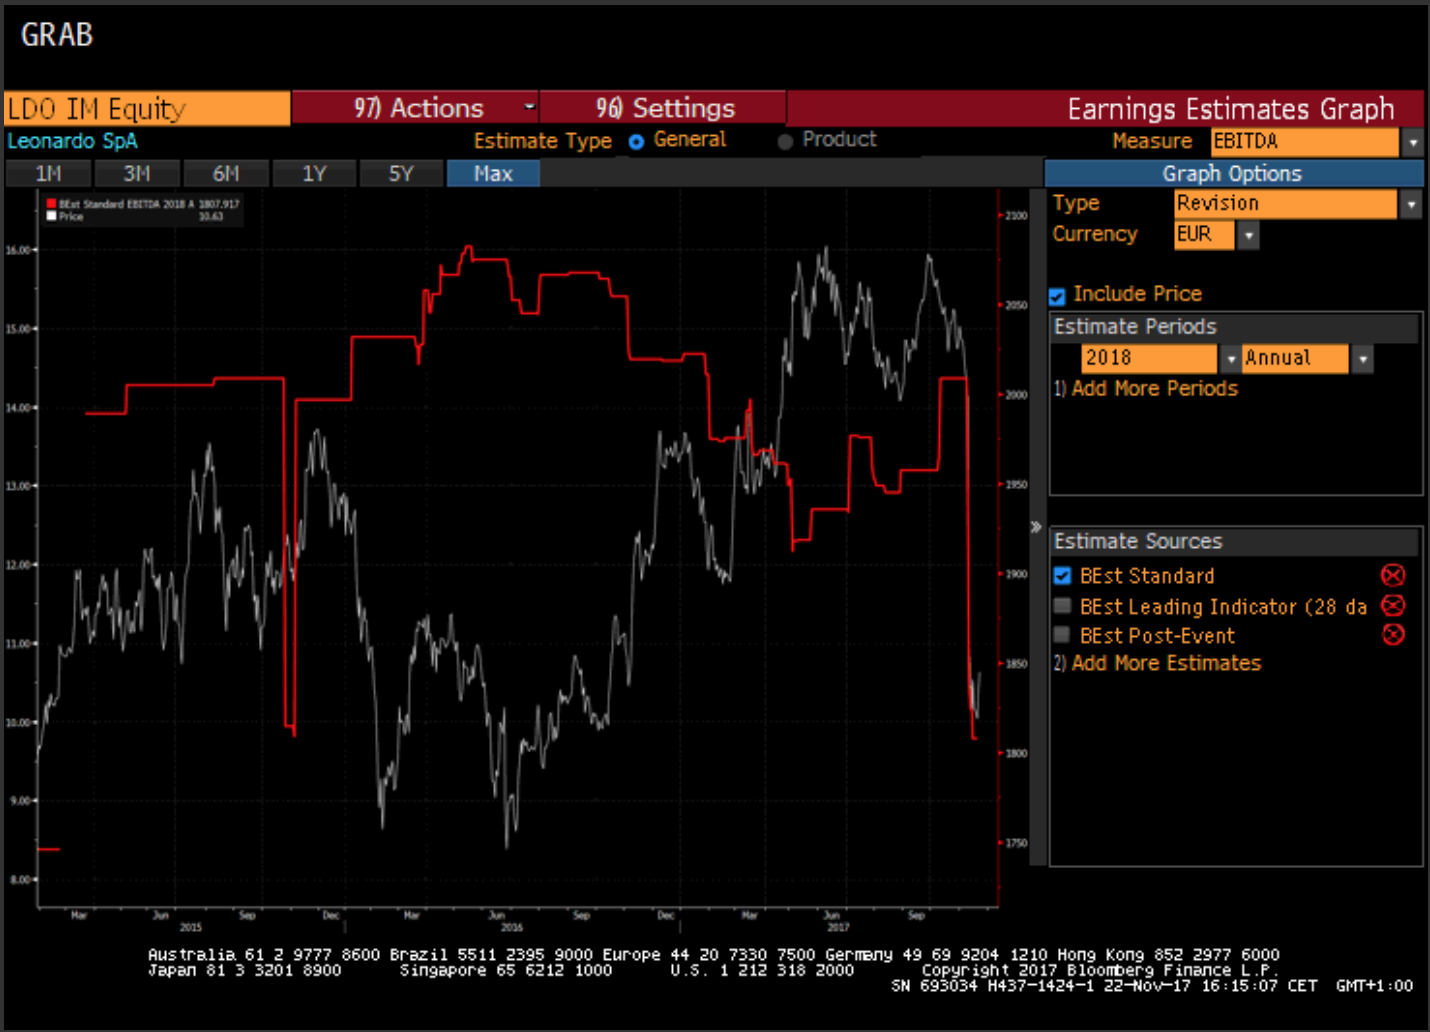Click the Estimate Periods section header
This screenshot has height=1032, width=1430.
[x=1234, y=327]
